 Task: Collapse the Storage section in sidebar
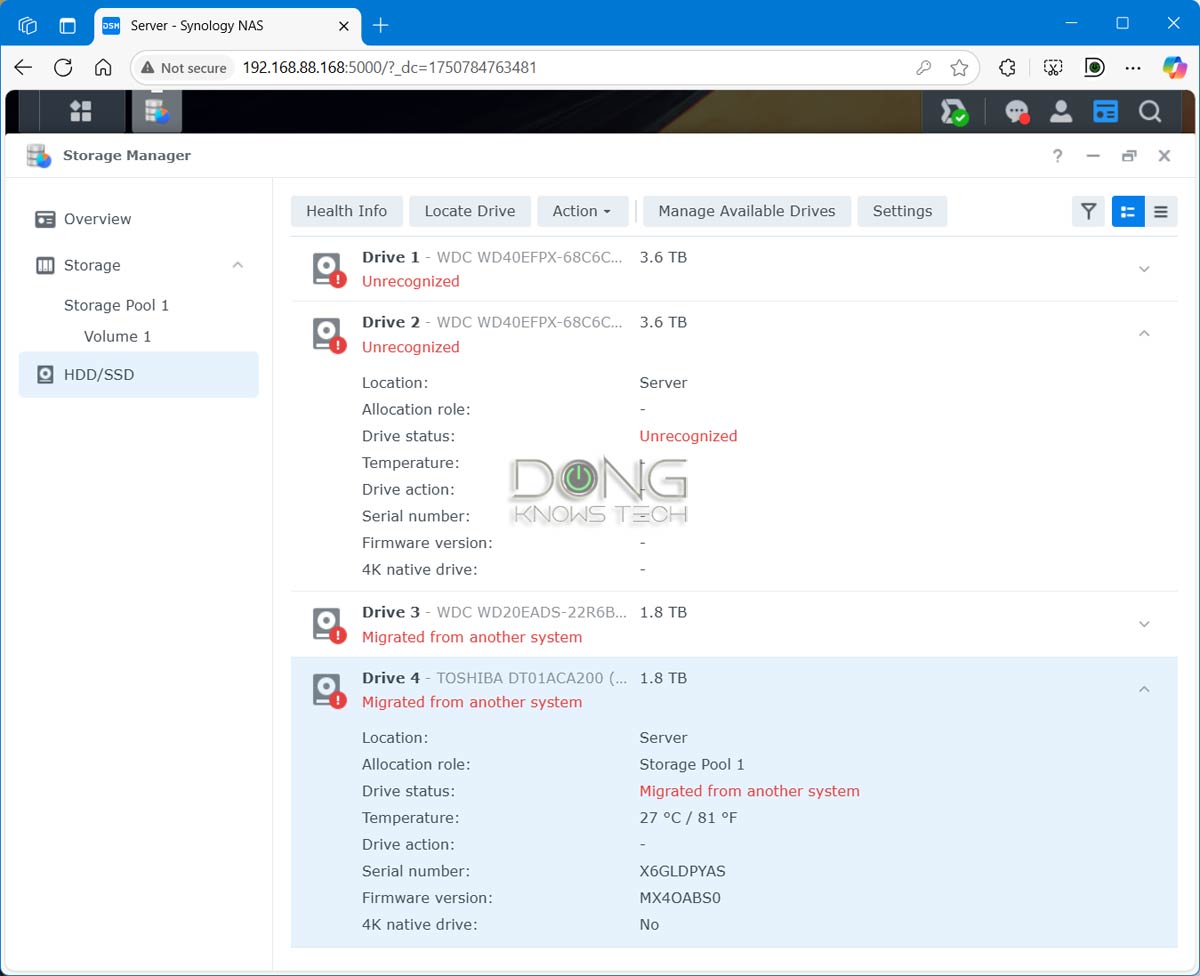coord(237,265)
